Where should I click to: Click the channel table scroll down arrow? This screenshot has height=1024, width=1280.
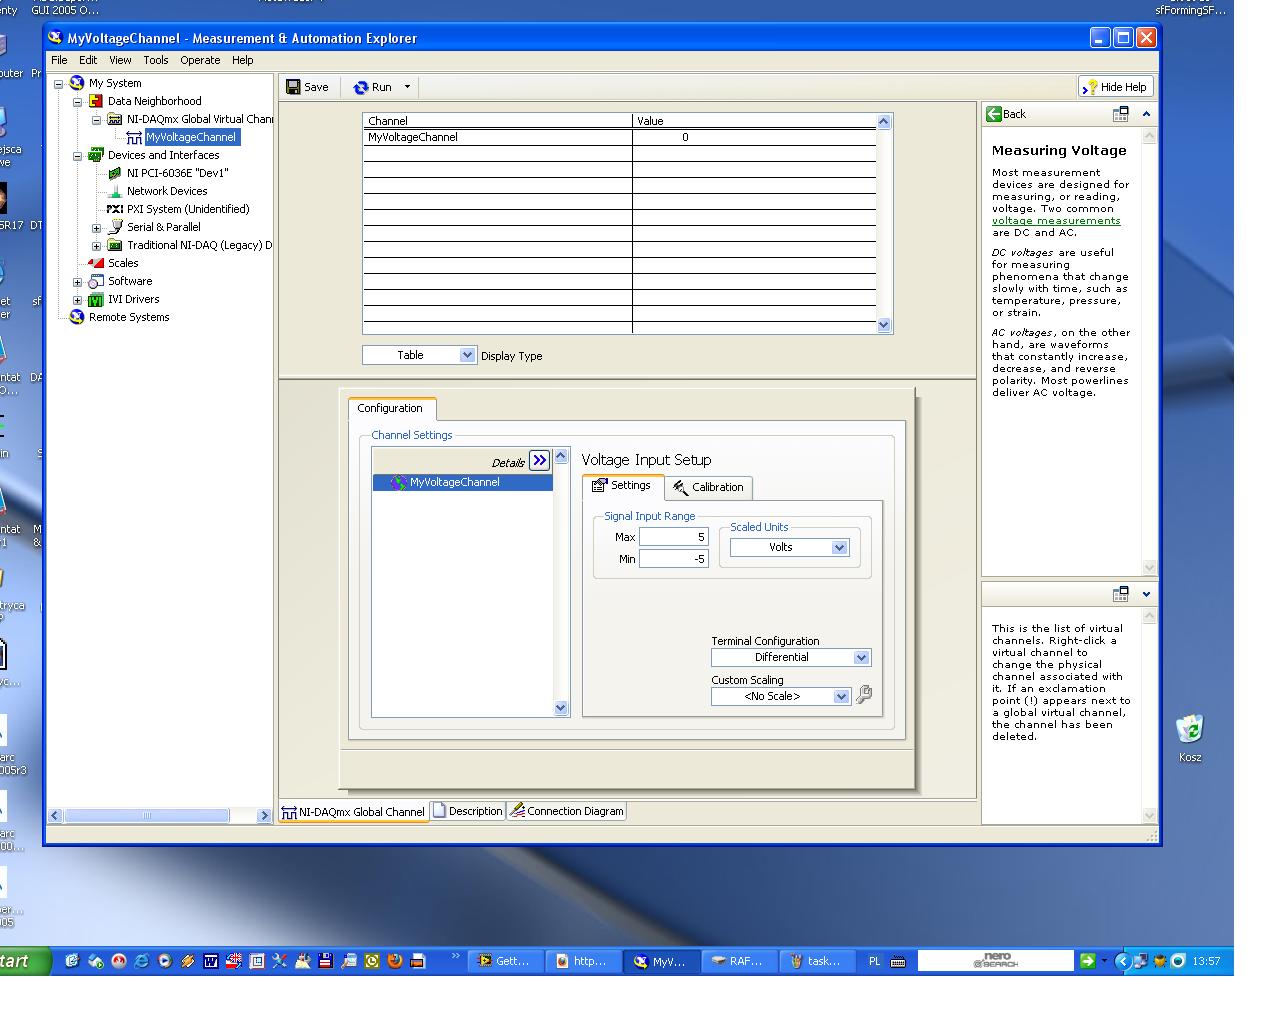click(884, 325)
